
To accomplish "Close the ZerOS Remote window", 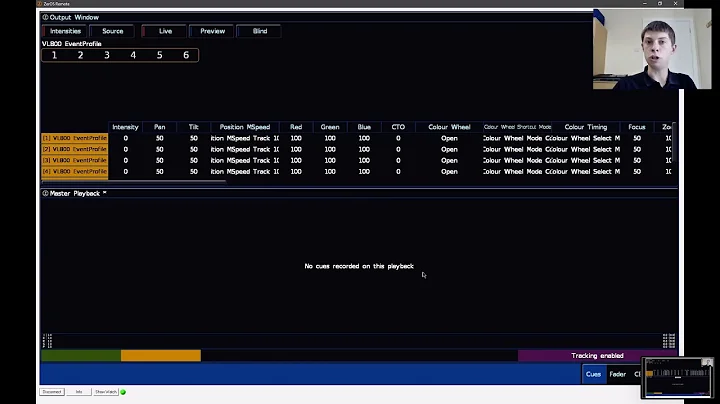I will [675, 3].
